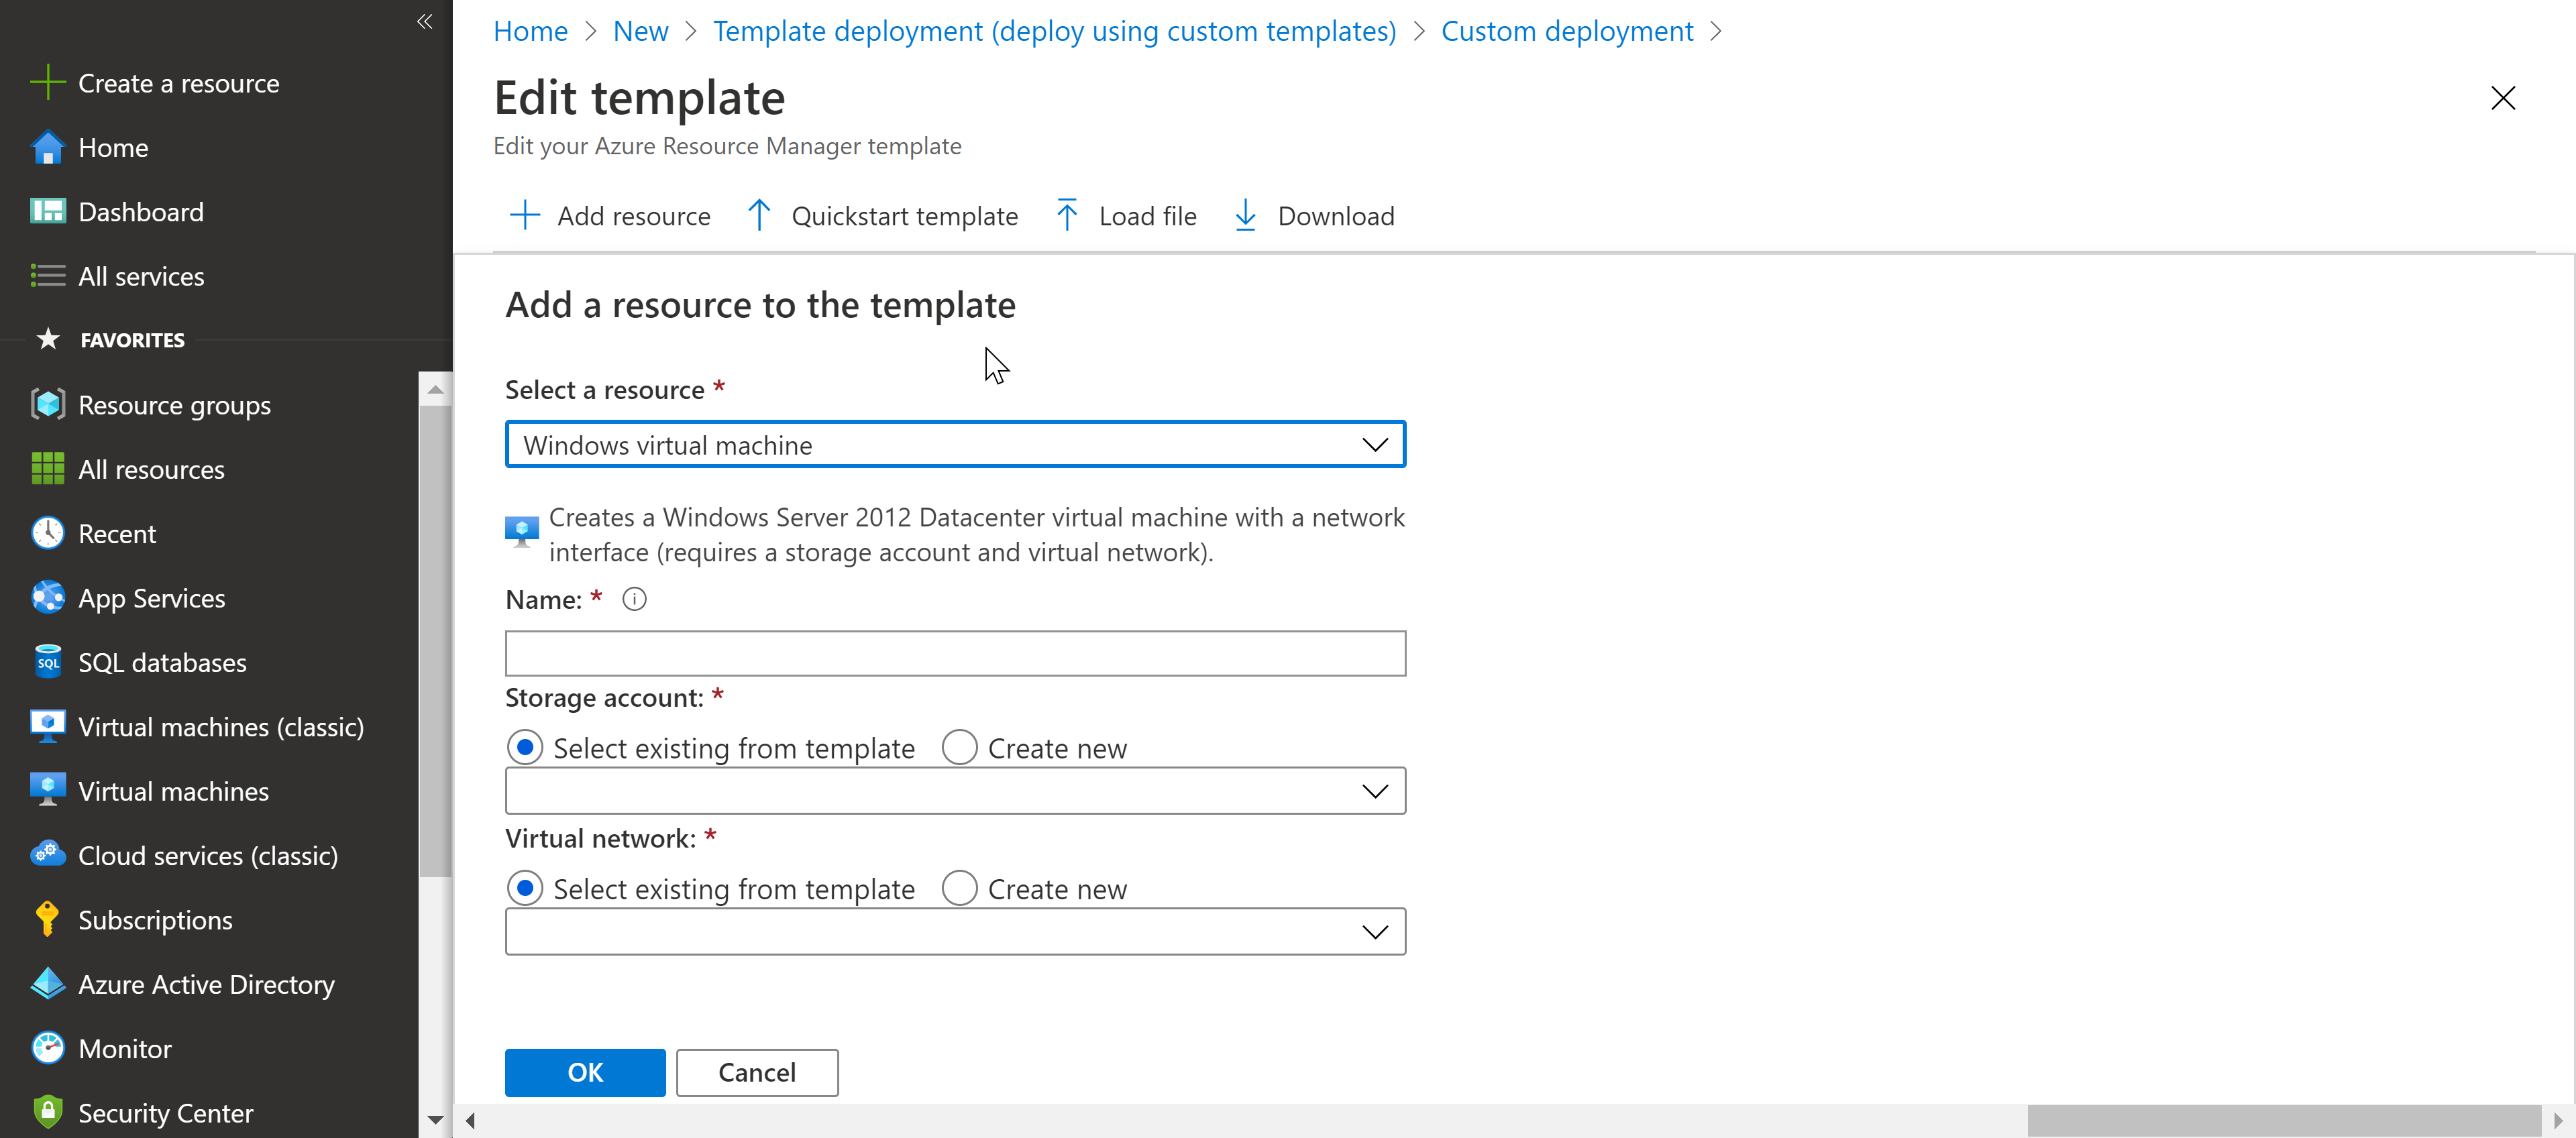Click the info icon next to Name

tap(634, 599)
